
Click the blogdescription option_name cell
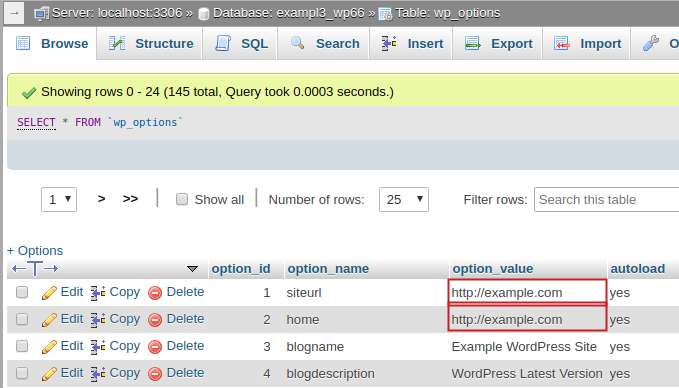point(330,373)
